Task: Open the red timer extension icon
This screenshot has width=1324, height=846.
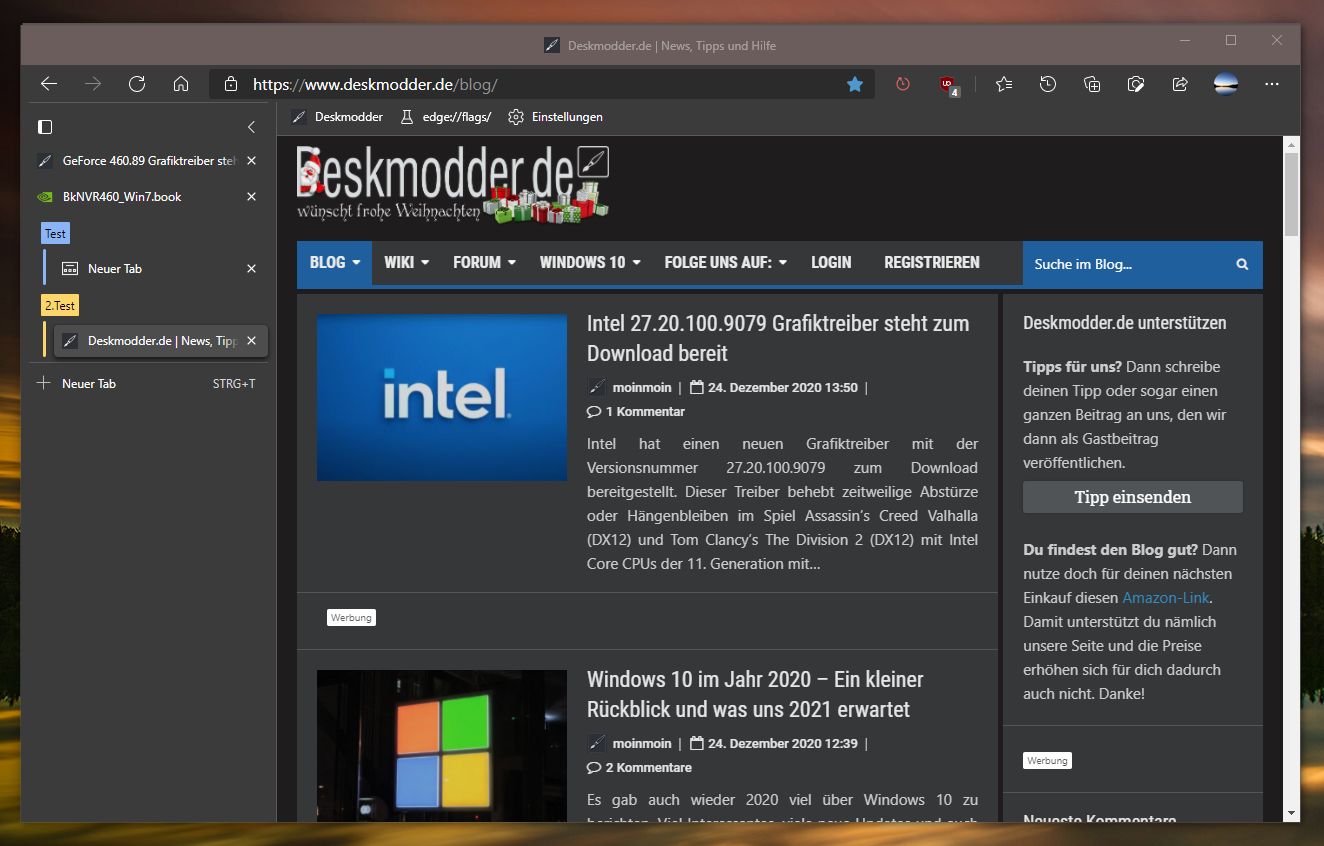Action: tap(903, 84)
